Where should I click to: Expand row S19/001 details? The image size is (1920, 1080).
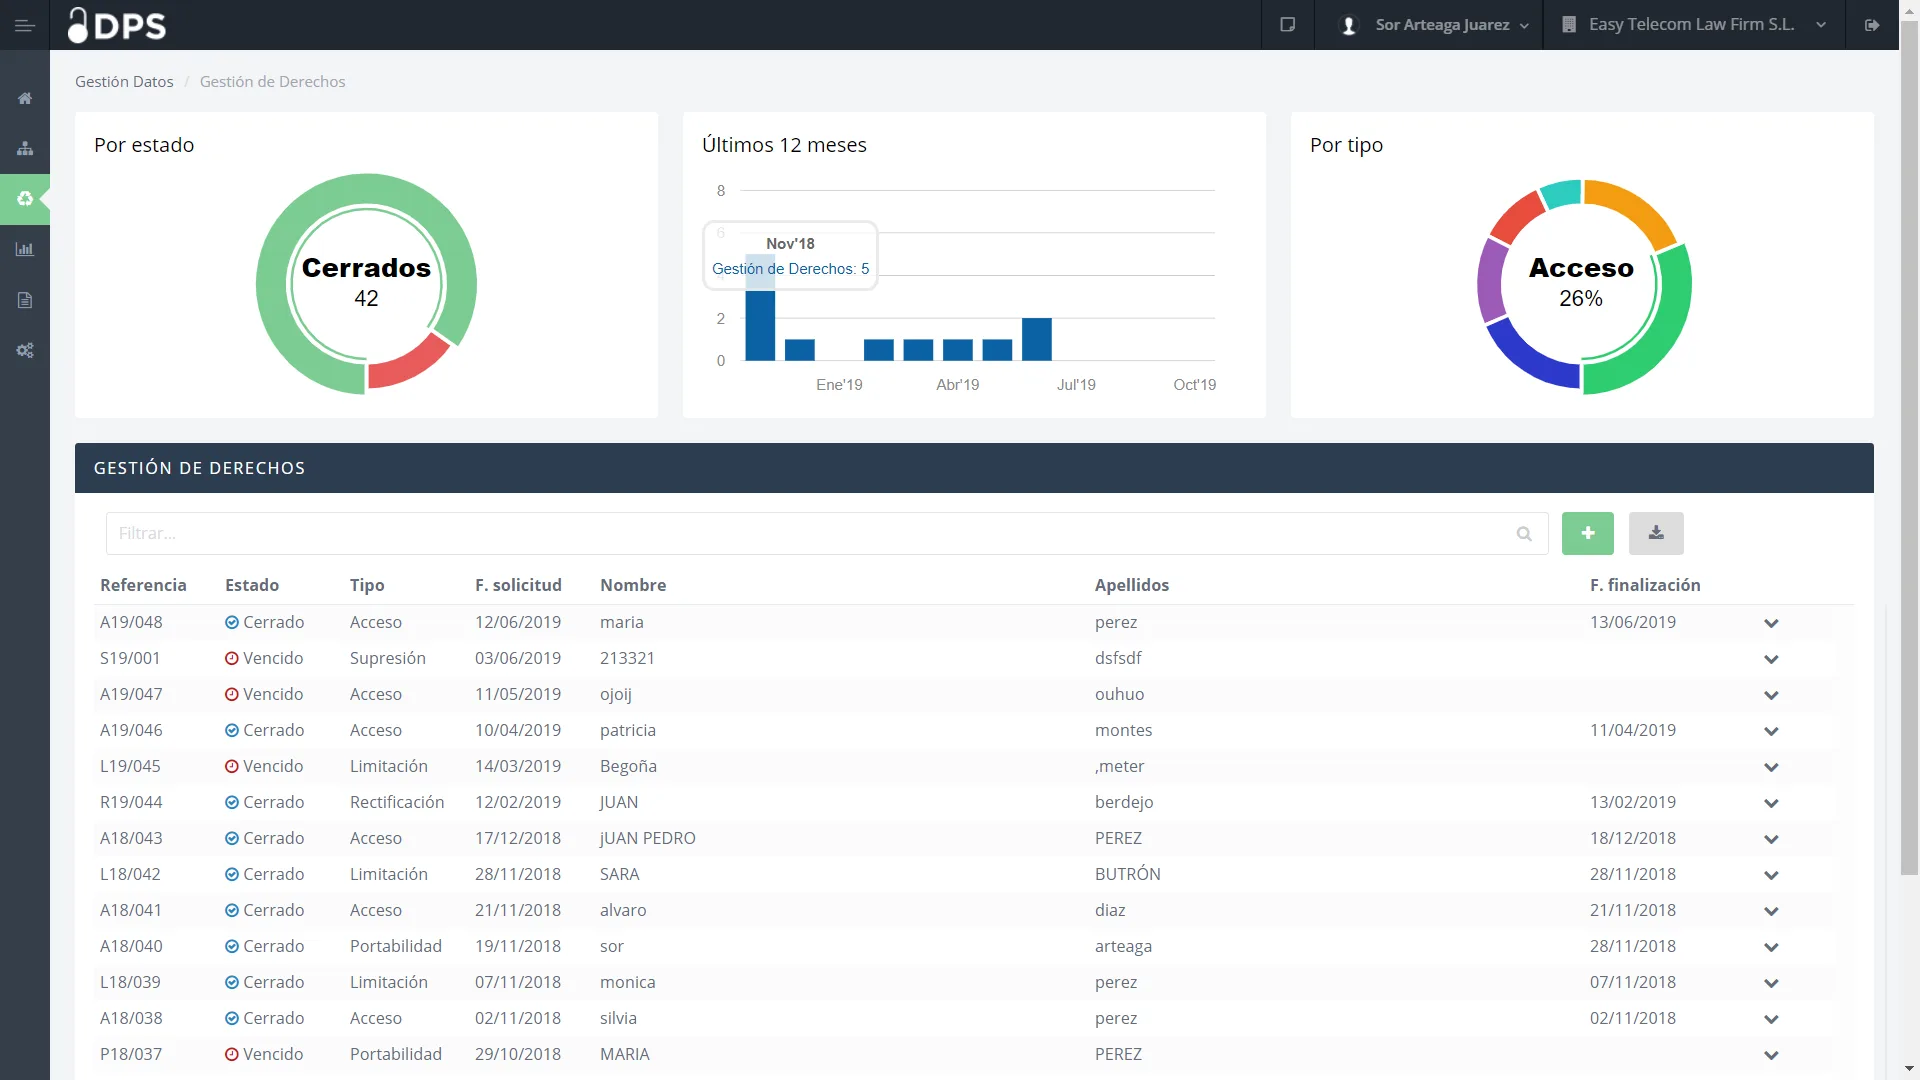1771,659
